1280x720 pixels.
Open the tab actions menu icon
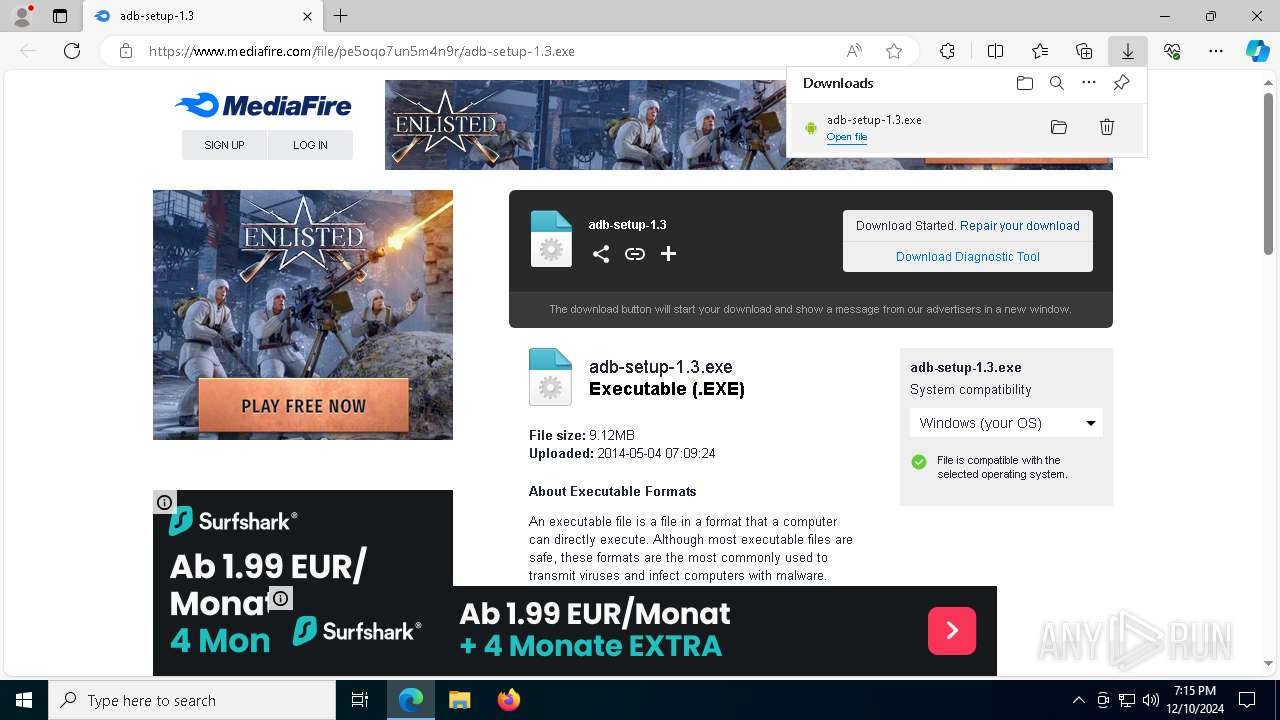(60, 16)
